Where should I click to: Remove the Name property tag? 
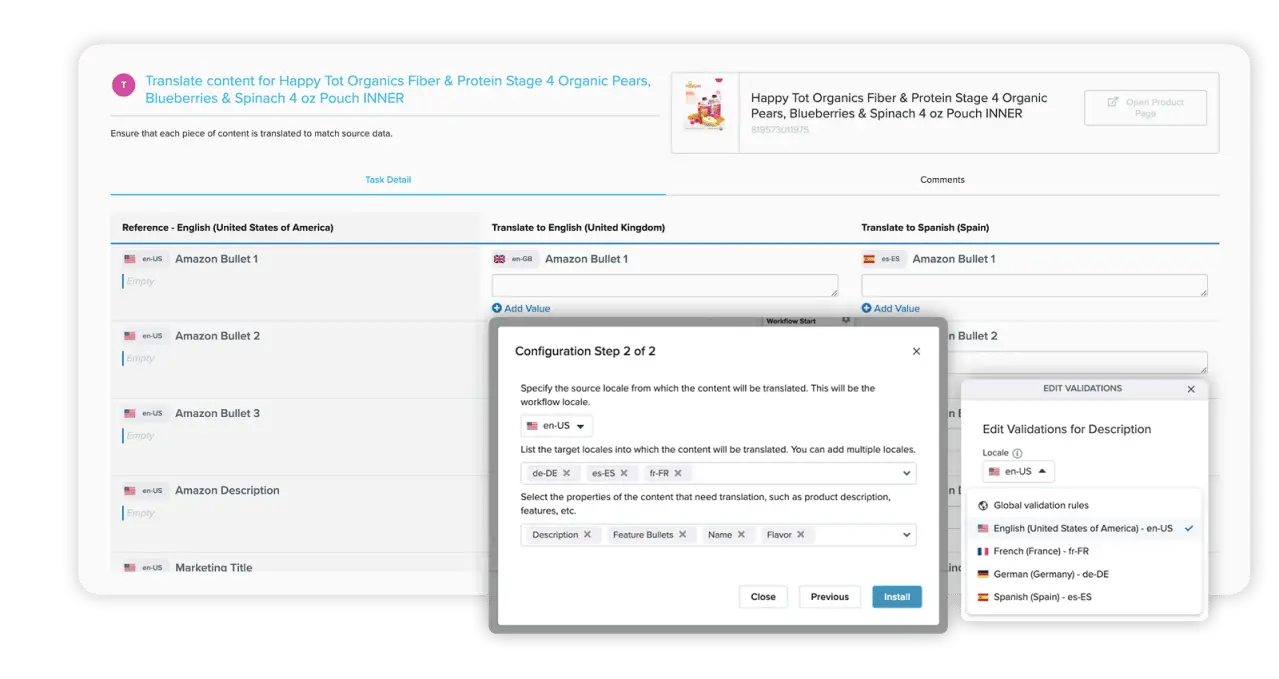coord(741,535)
